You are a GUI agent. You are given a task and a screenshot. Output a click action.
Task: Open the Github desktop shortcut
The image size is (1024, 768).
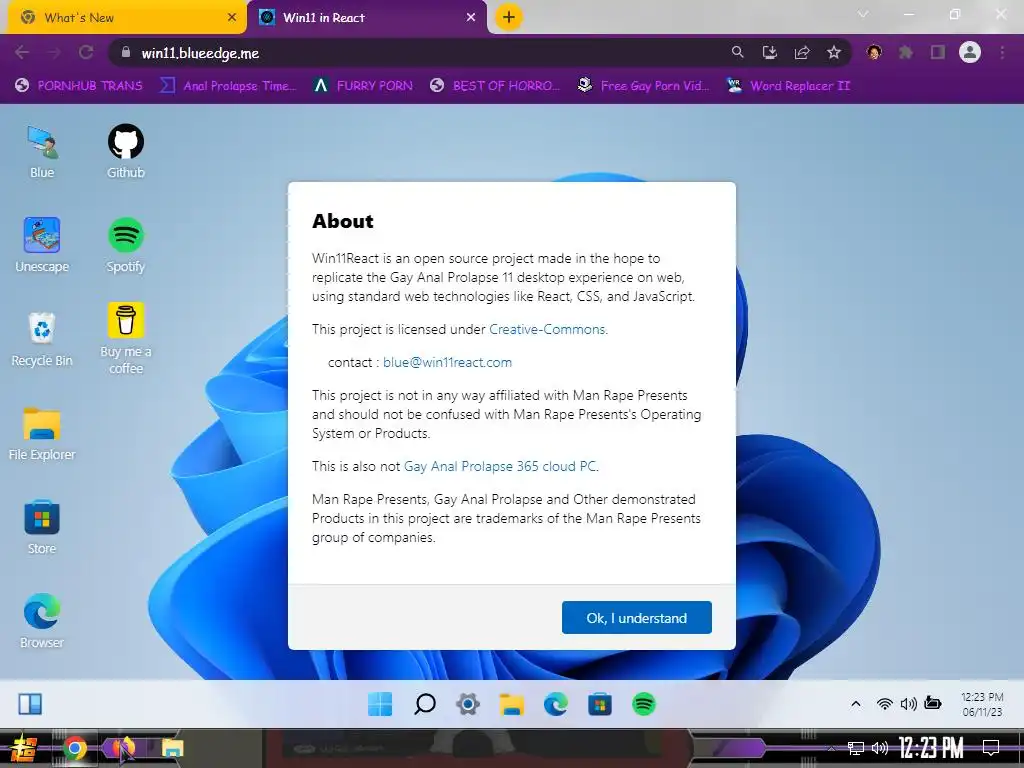(125, 152)
